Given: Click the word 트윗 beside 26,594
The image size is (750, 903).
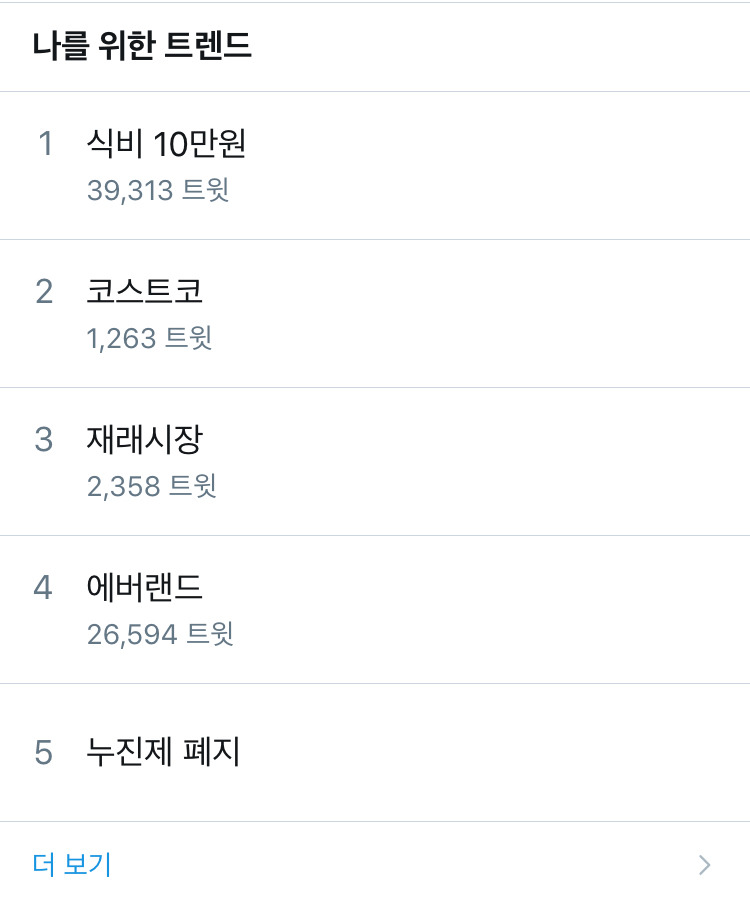Looking at the screenshot, I should 210,634.
